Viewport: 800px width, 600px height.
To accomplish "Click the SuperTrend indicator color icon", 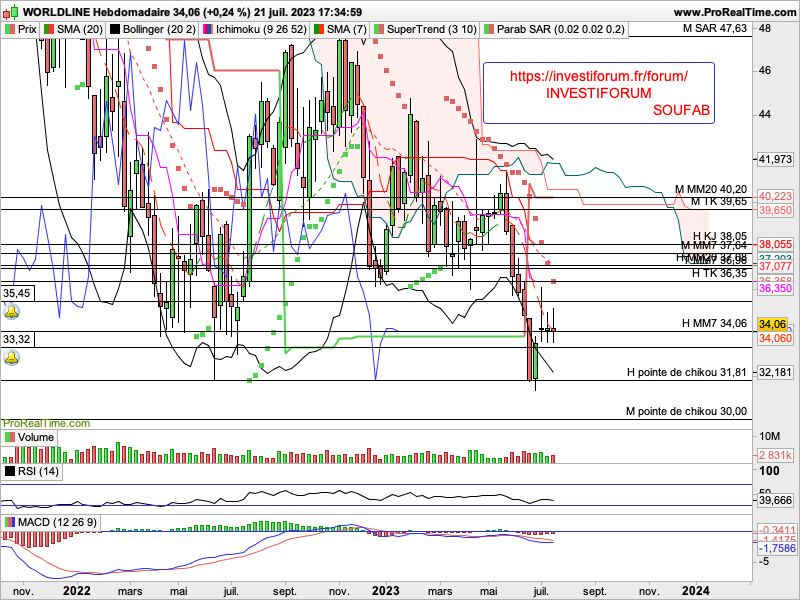I will click(379, 30).
